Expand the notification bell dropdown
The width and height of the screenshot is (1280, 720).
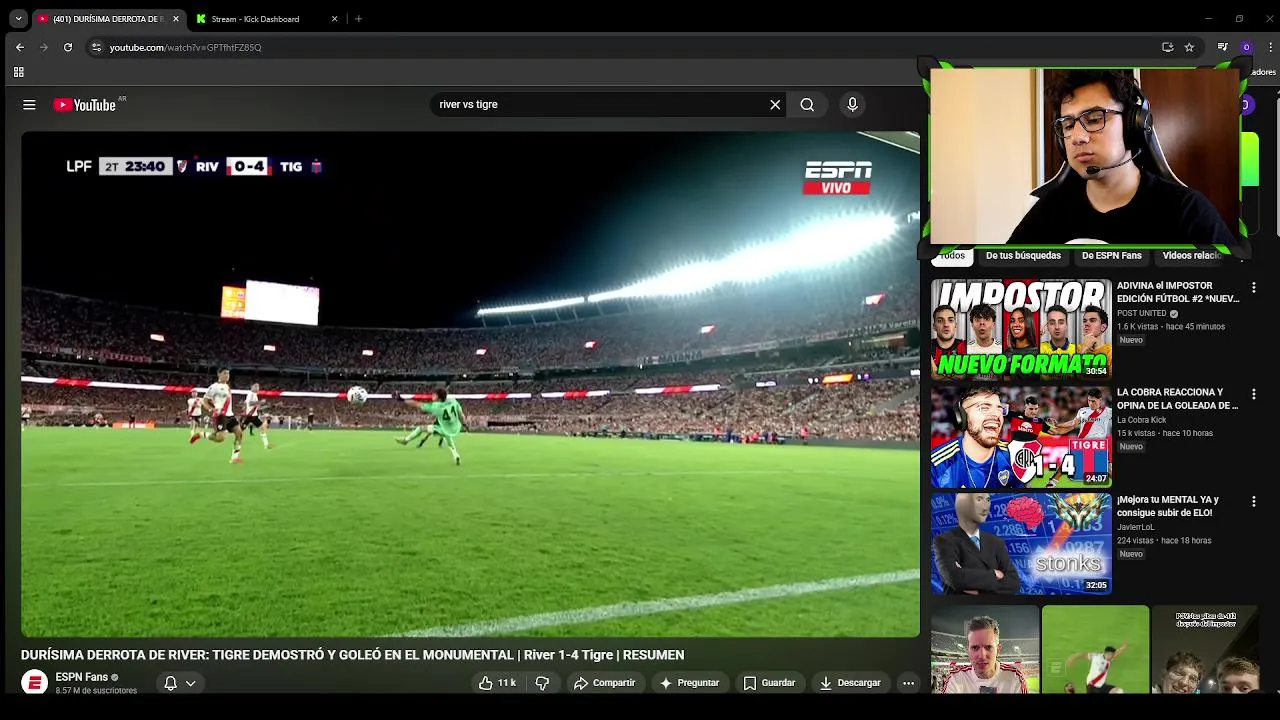(x=179, y=683)
